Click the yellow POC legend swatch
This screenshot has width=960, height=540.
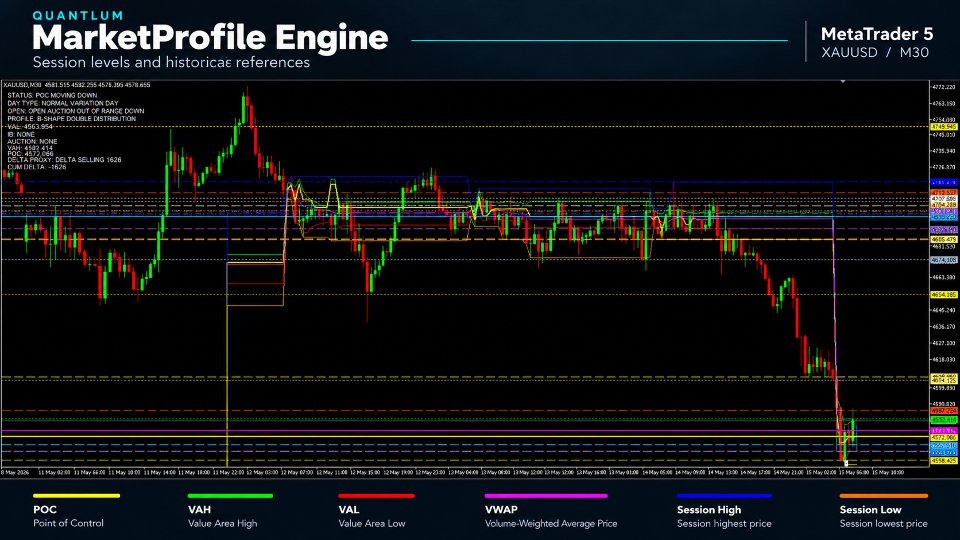[77, 496]
